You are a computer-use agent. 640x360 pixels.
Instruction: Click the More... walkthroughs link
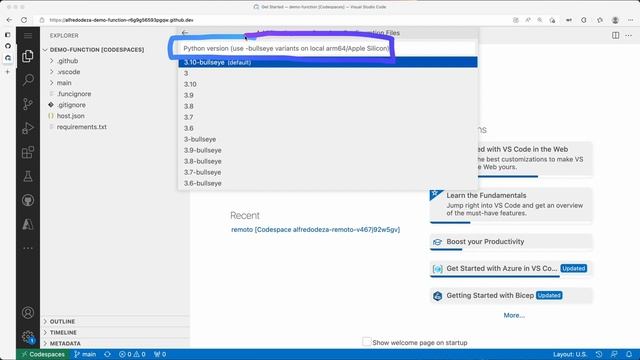point(514,315)
